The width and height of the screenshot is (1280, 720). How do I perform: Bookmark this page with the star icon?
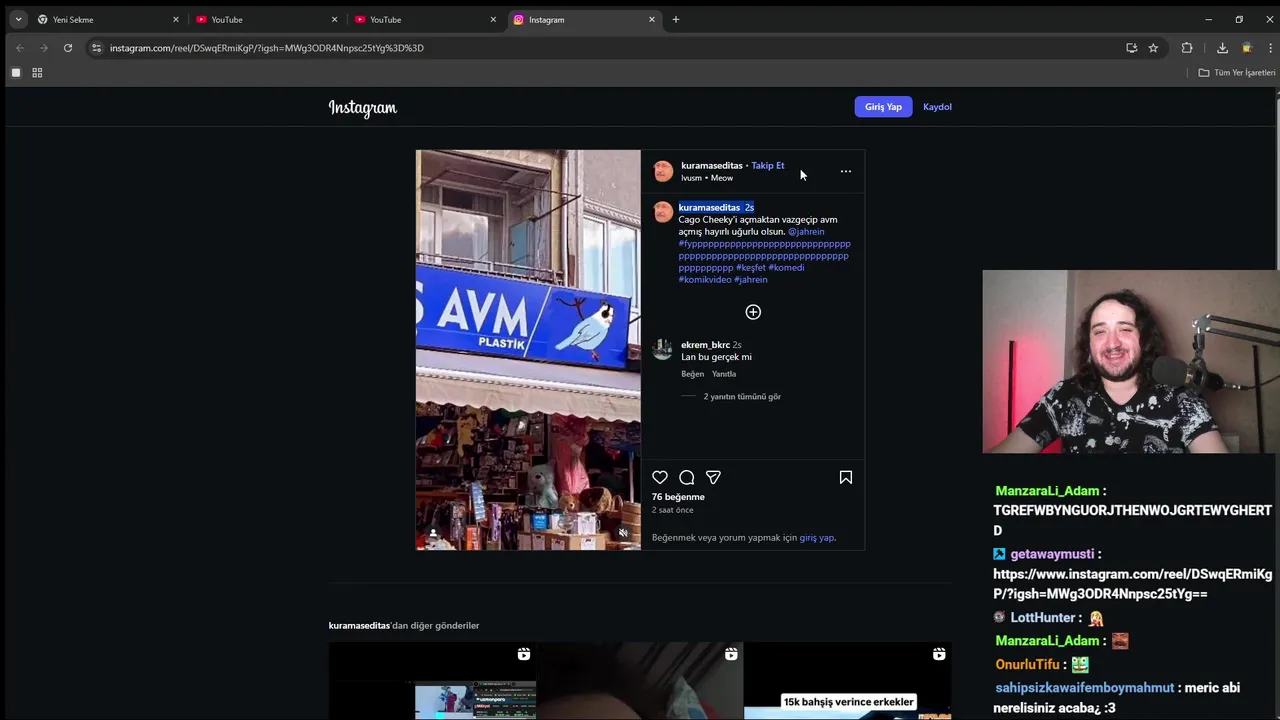click(x=1153, y=48)
